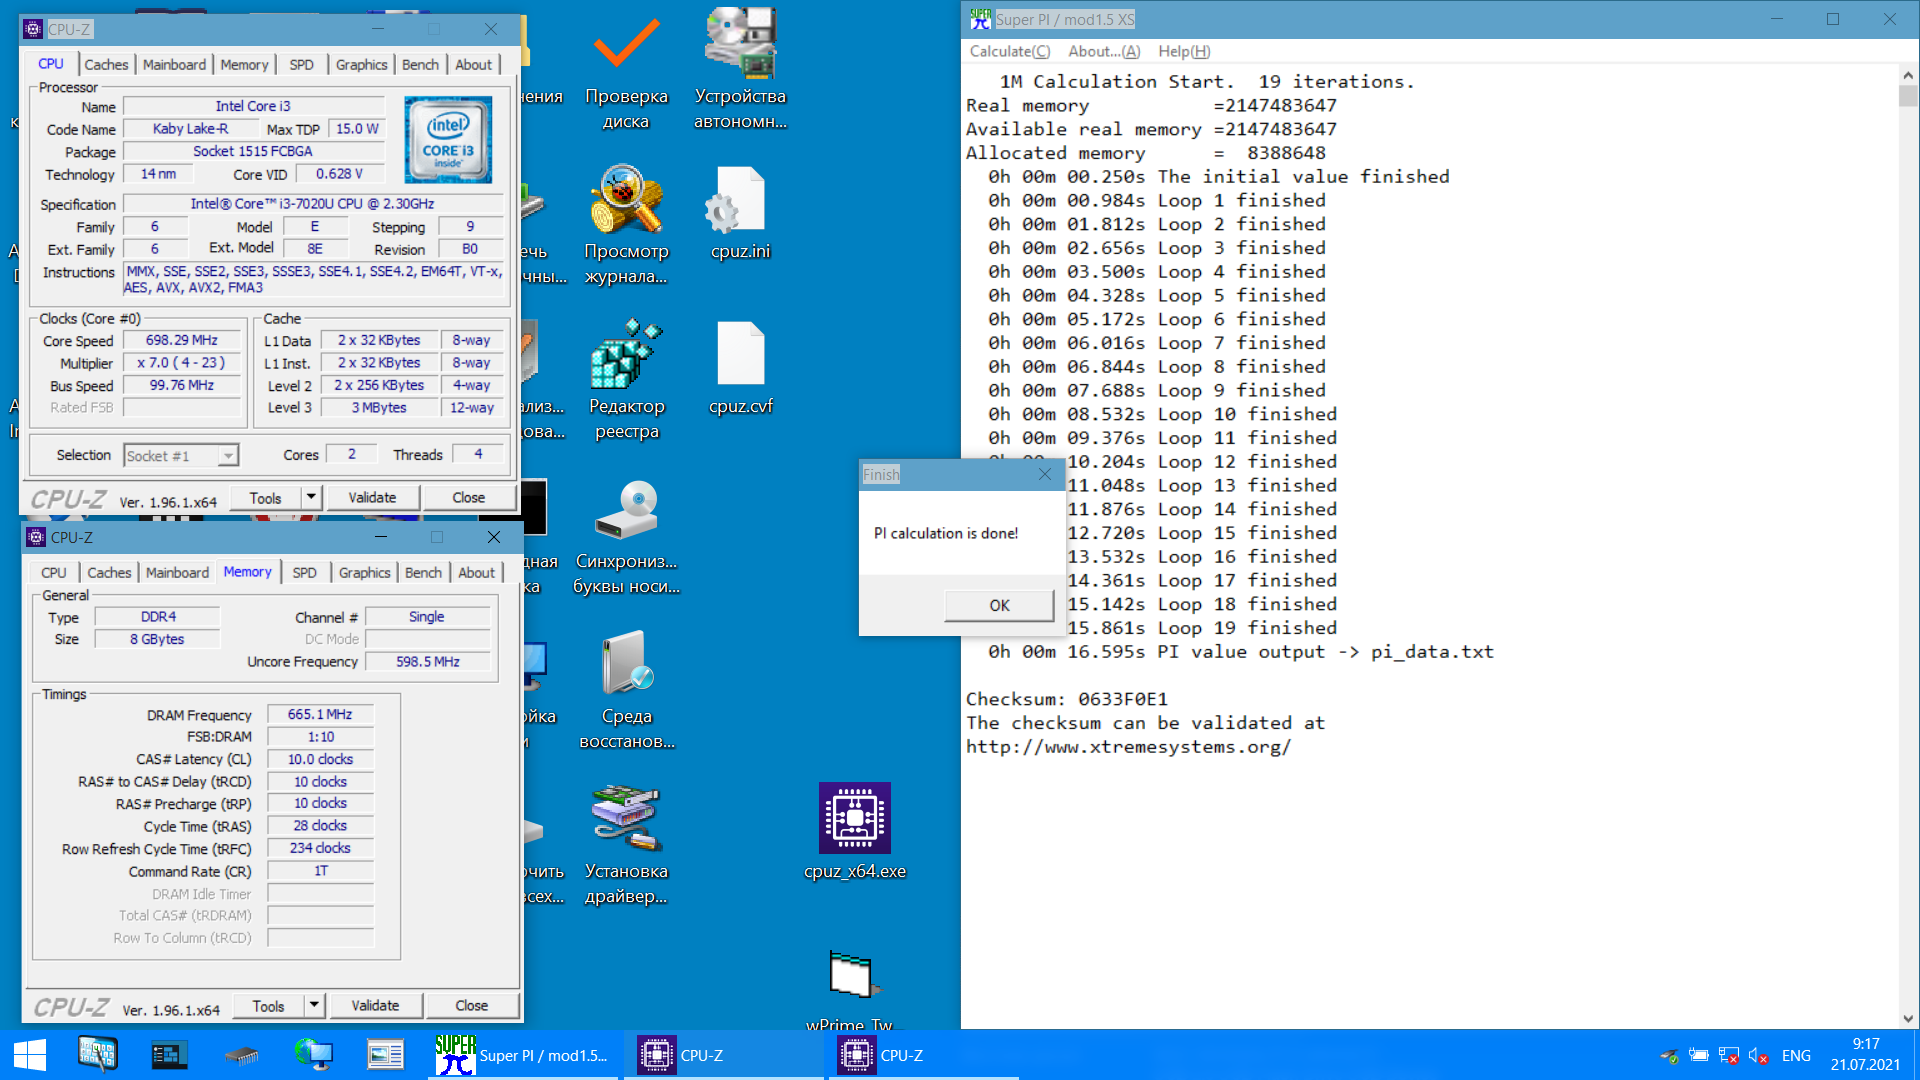Click Super PI scrollbar down arrow
Viewport: 1920px width, 1080px height.
coord(1908,1018)
